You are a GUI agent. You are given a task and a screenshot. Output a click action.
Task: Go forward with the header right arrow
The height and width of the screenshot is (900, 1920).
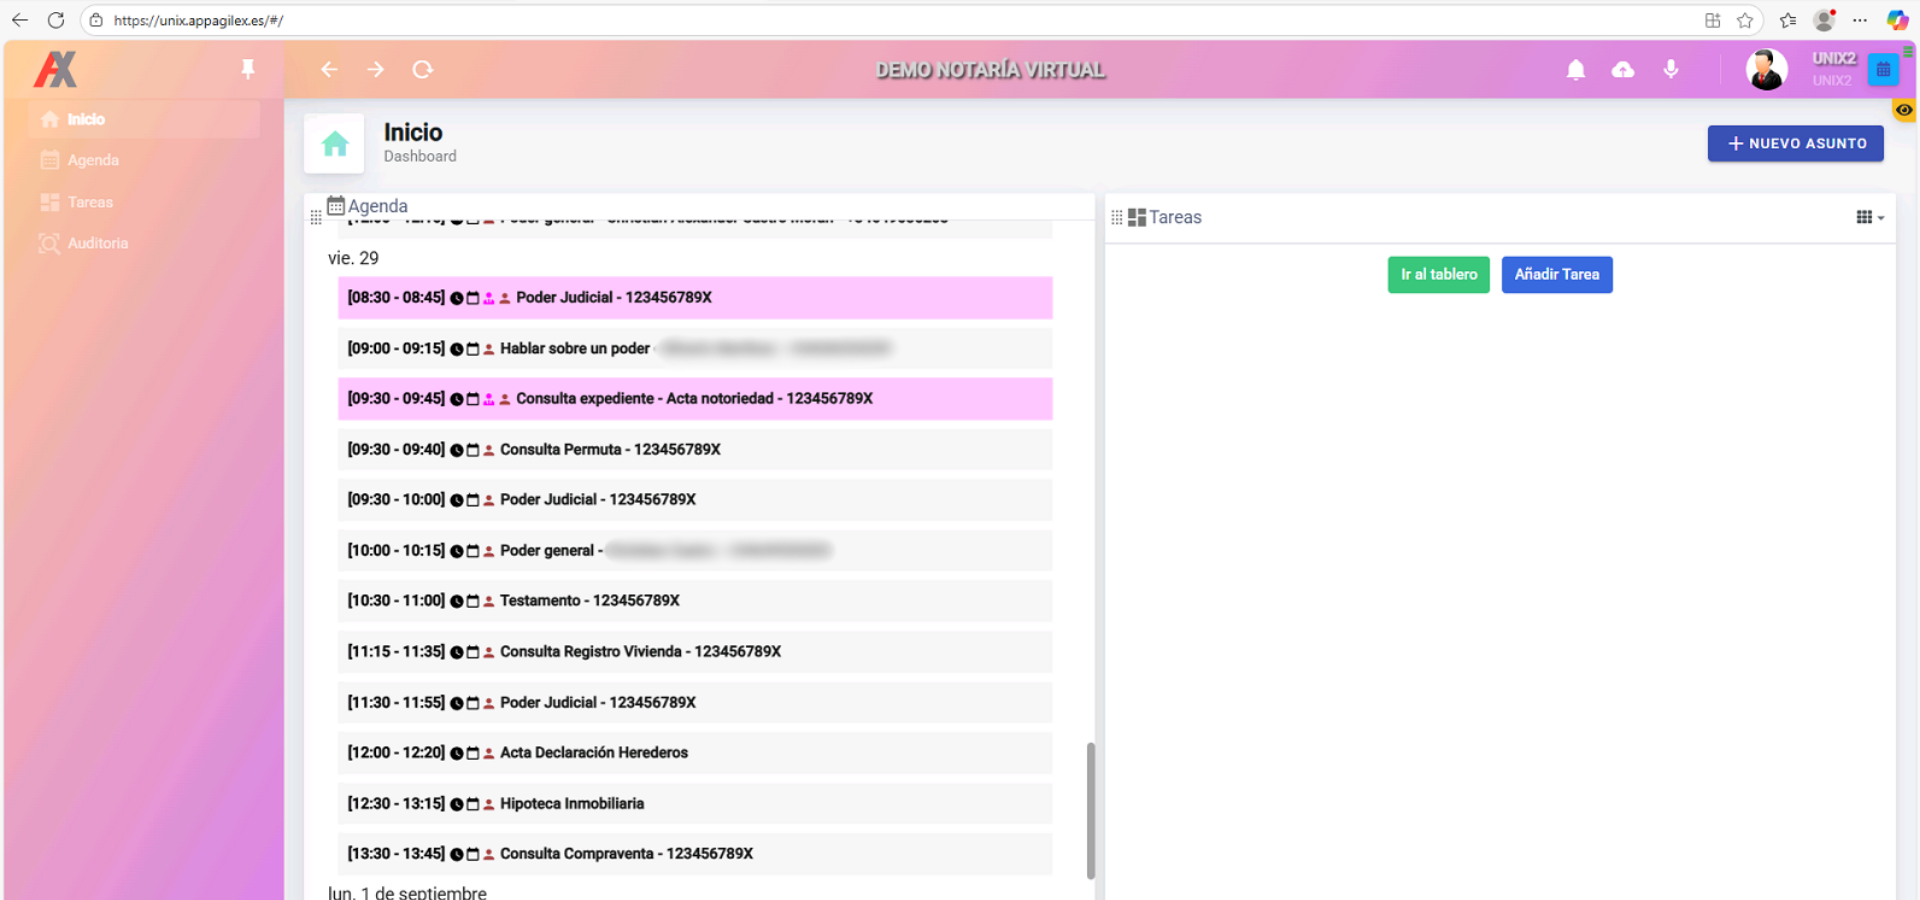click(375, 69)
